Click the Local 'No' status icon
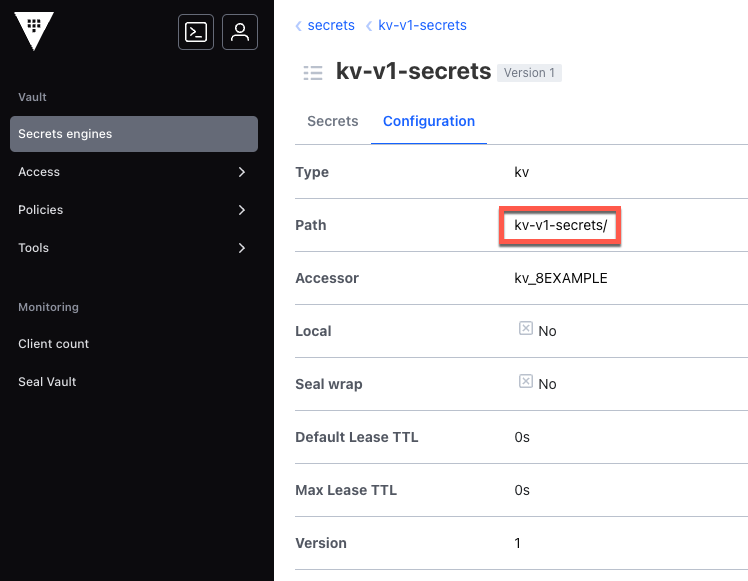This screenshot has height=581, width=748. click(526, 328)
